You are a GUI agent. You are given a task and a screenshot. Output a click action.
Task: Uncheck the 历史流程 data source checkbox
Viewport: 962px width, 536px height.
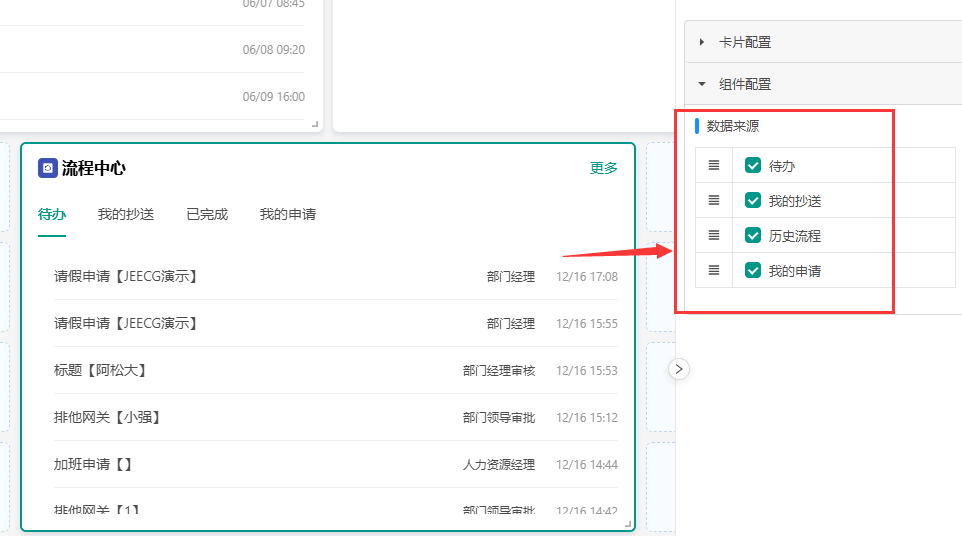coord(753,235)
